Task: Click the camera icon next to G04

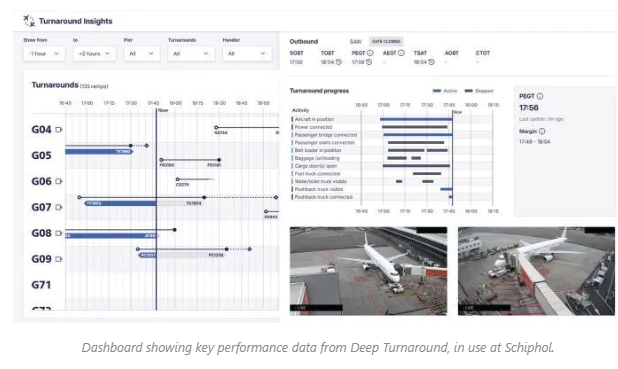Action: pos(59,129)
